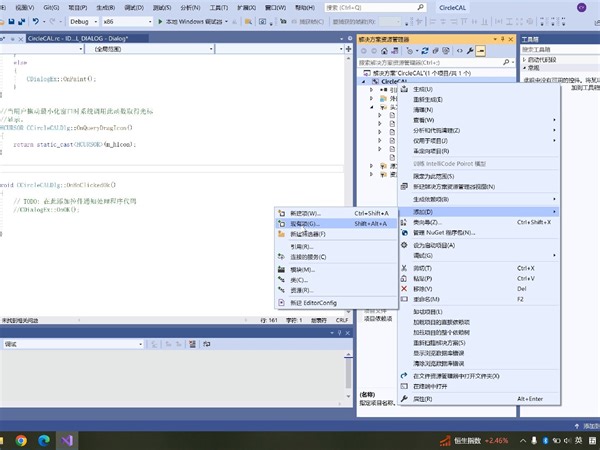Click the Clear All icon in output toolbar
Image resolution: width=600 pixels, height=450 pixels.
click(192, 344)
